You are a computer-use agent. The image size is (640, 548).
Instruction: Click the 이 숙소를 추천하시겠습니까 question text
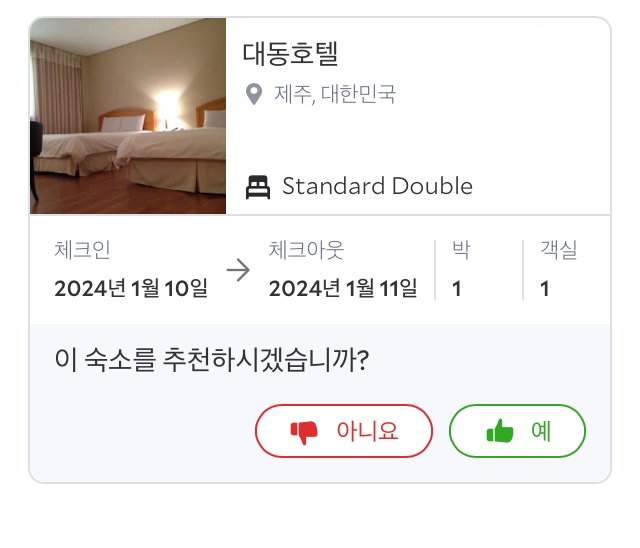coord(212,360)
